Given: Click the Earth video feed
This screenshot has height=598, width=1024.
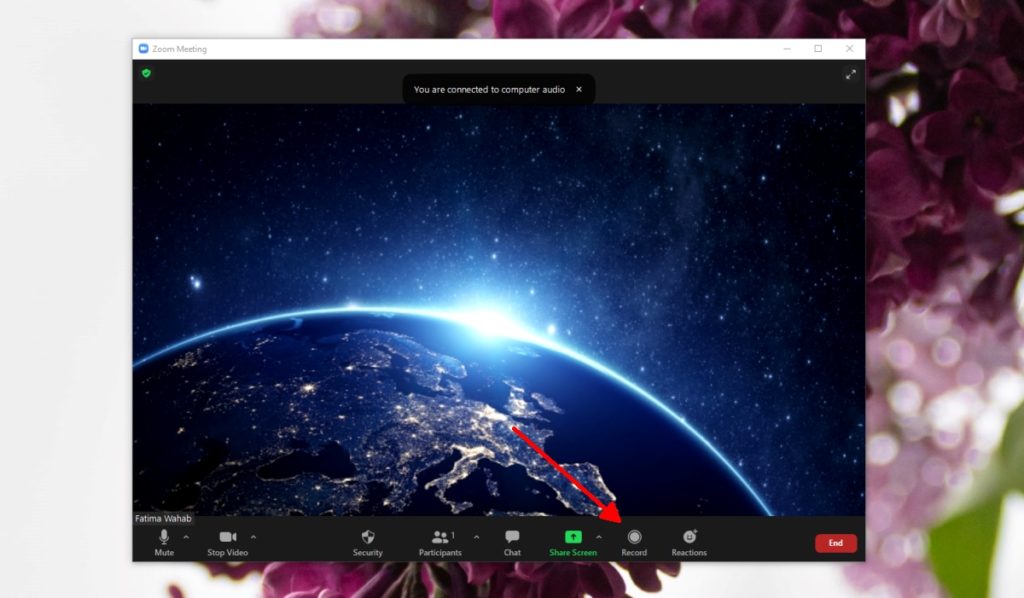Looking at the screenshot, I should click(x=498, y=300).
